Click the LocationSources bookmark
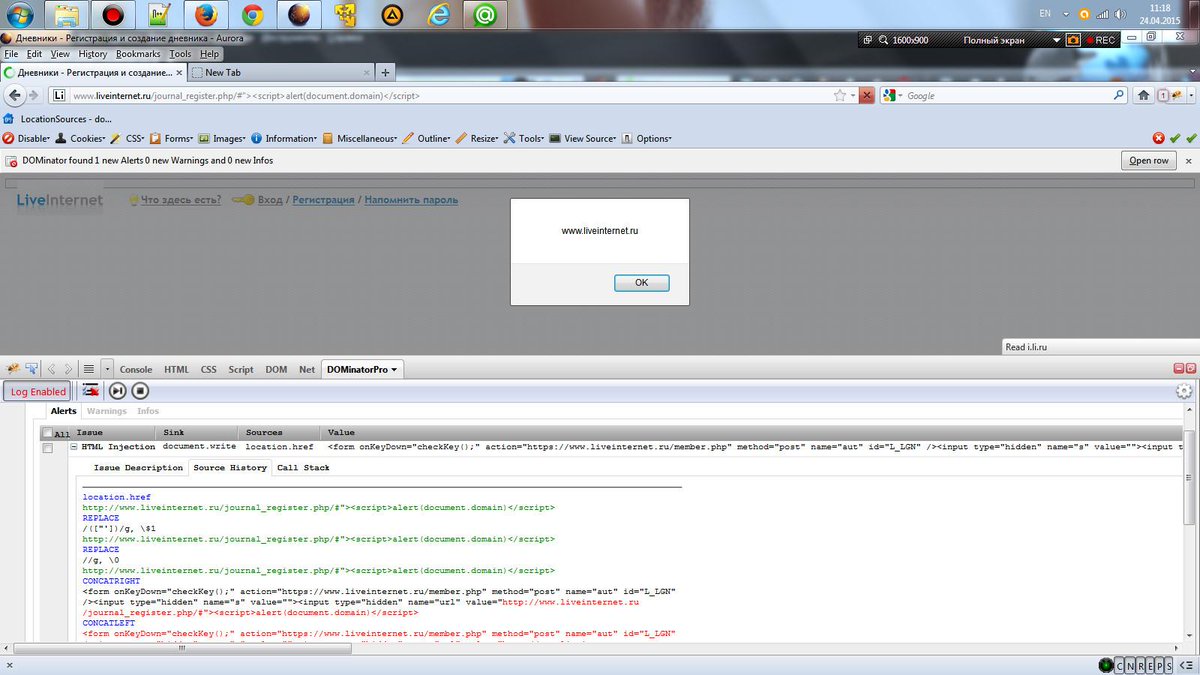 pos(58,118)
